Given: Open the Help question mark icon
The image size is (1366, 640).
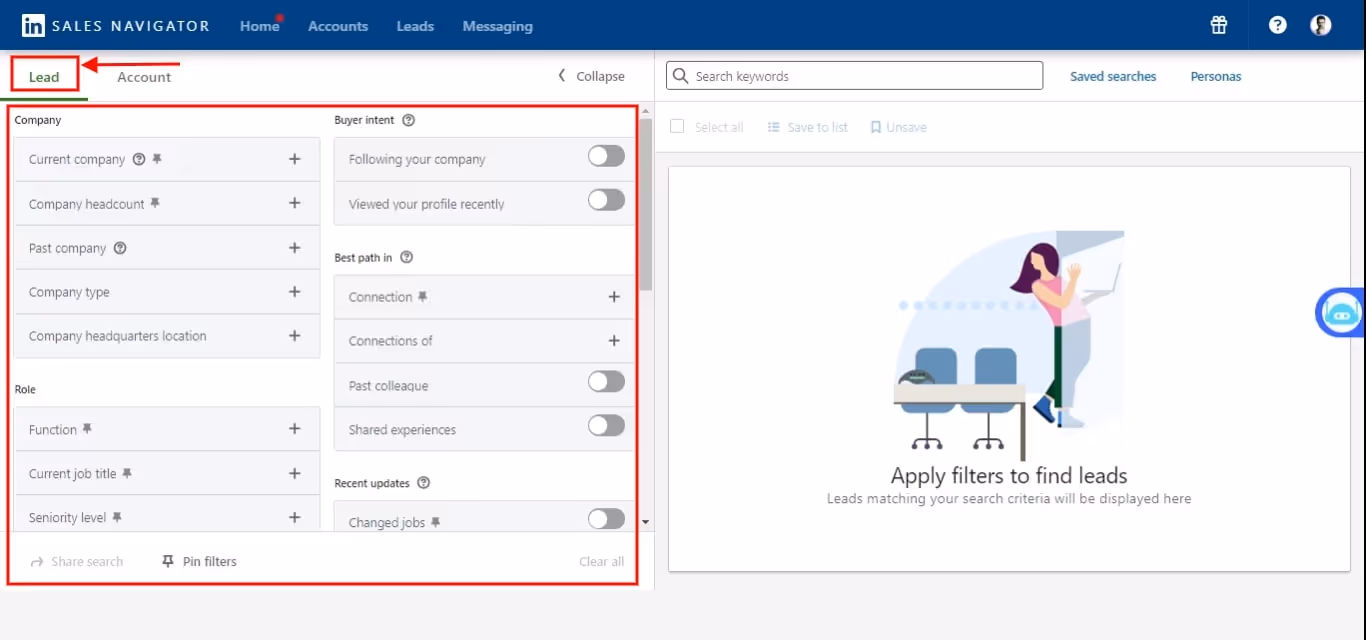Looking at the screenshot, I should [x=1277, y=25].
